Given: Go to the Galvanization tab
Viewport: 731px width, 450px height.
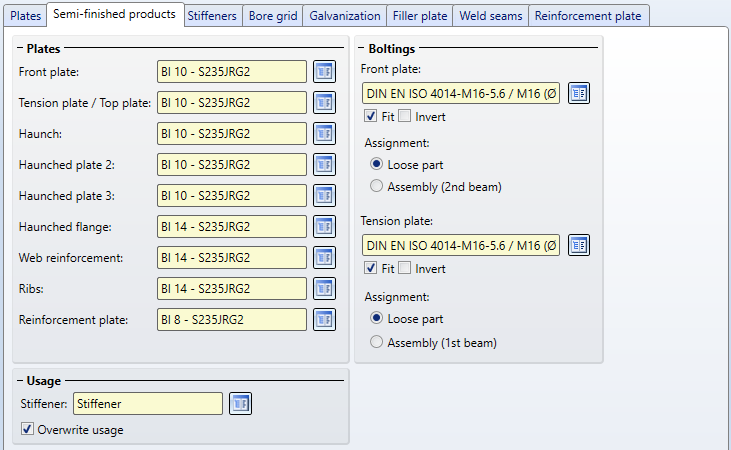Looking at the screenshot, I should pos(345,16).
